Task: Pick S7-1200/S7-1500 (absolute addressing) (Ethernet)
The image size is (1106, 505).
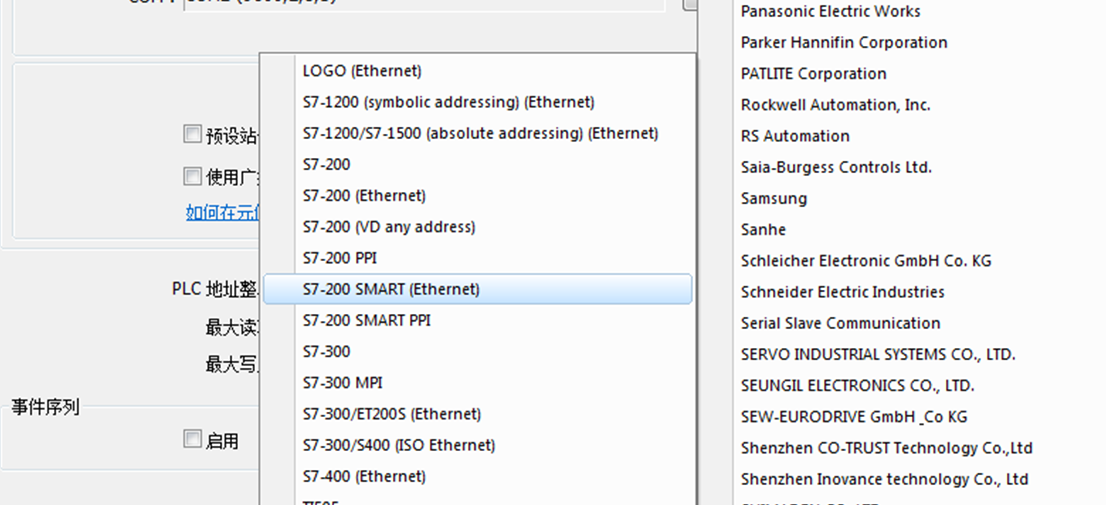Action: pos(480,133)
